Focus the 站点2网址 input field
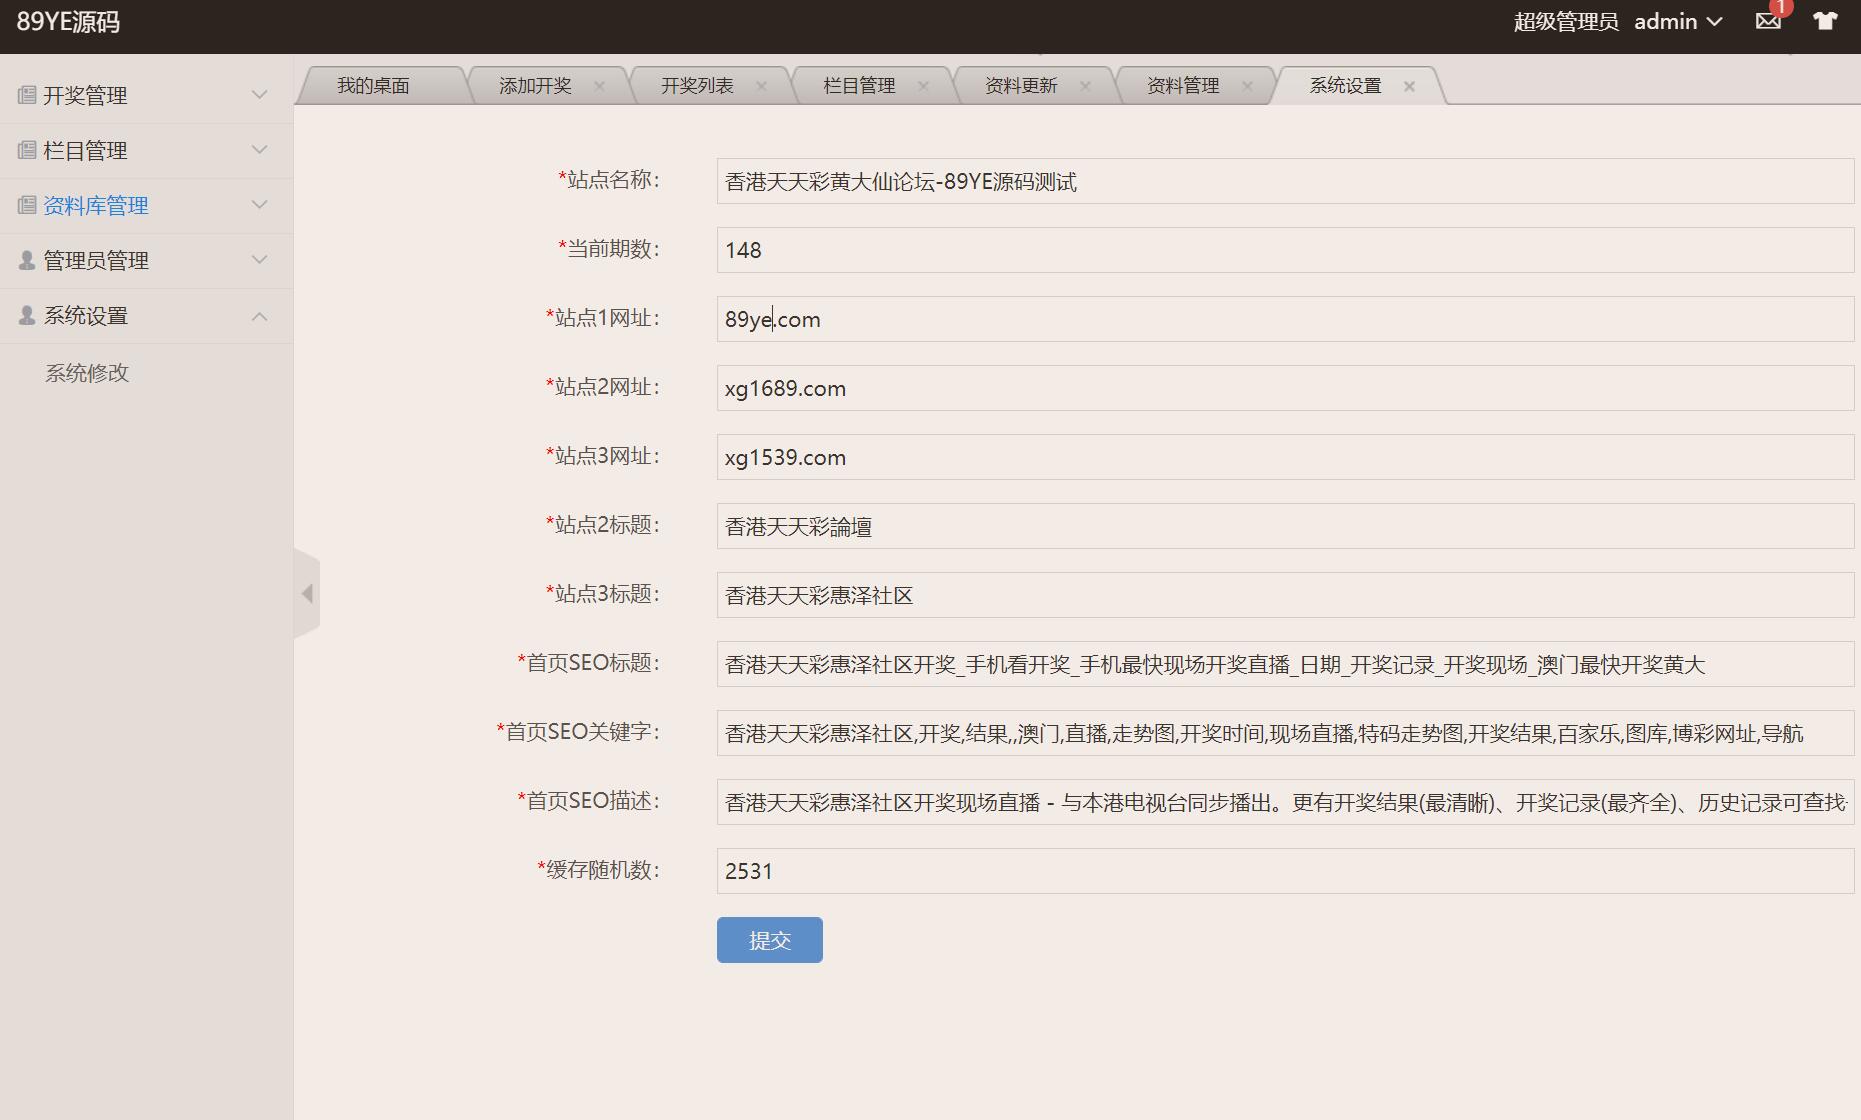This screenshot has width=1861, height=1120. pos(1285,388)
